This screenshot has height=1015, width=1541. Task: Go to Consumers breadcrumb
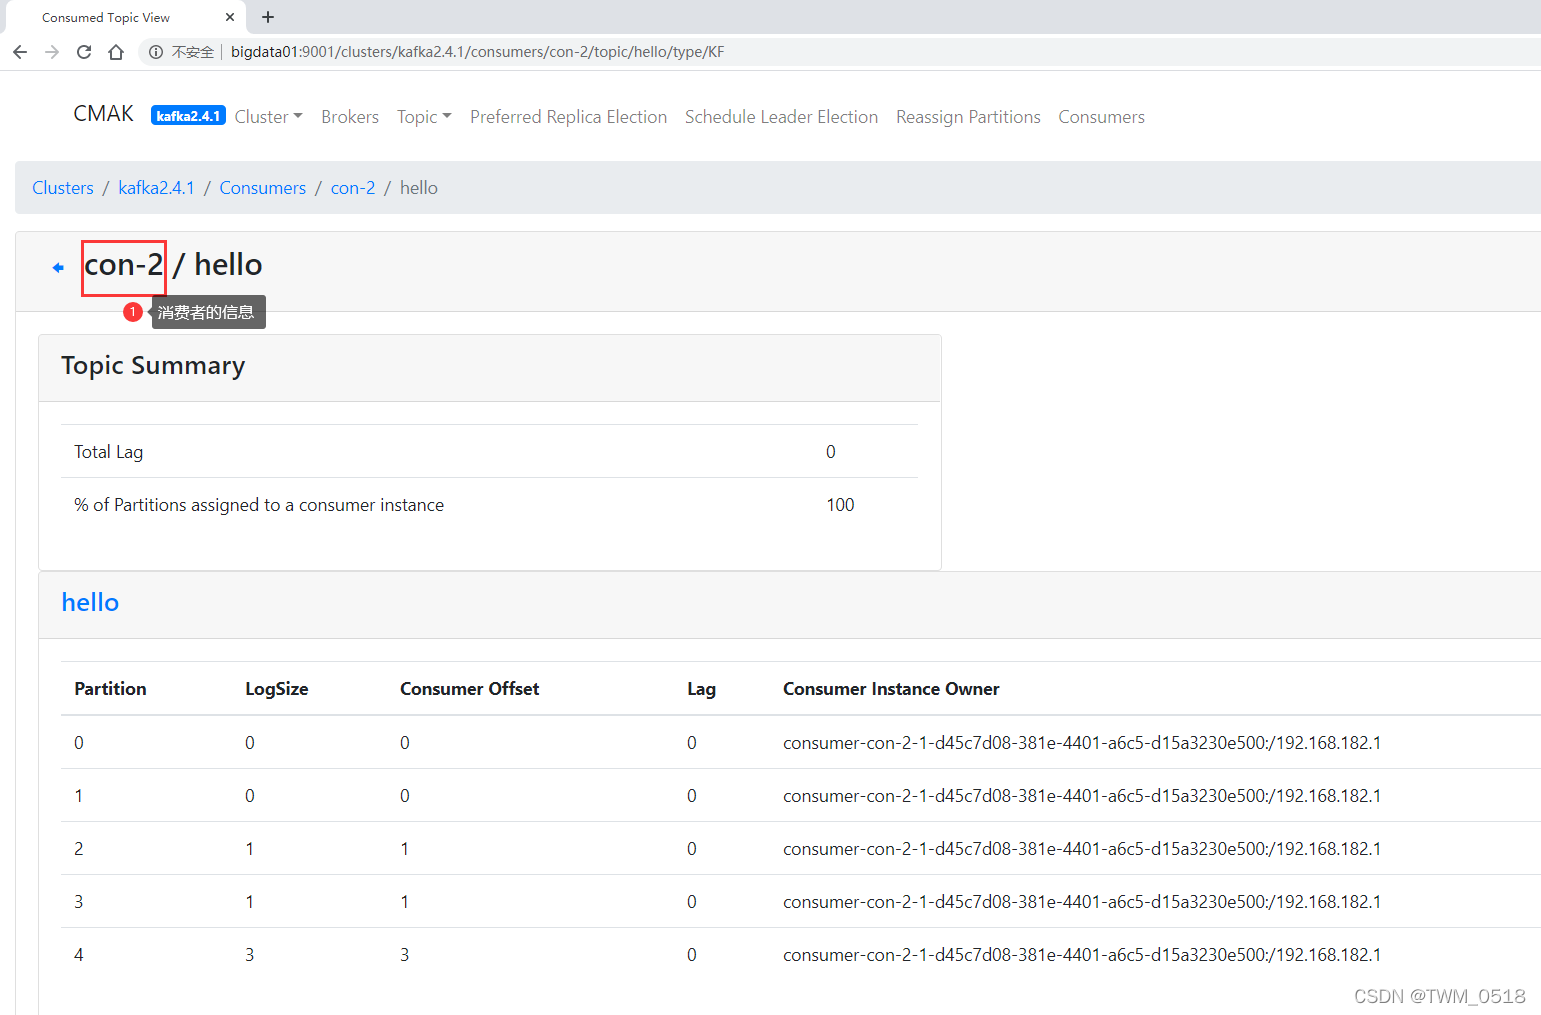point(263,188)
